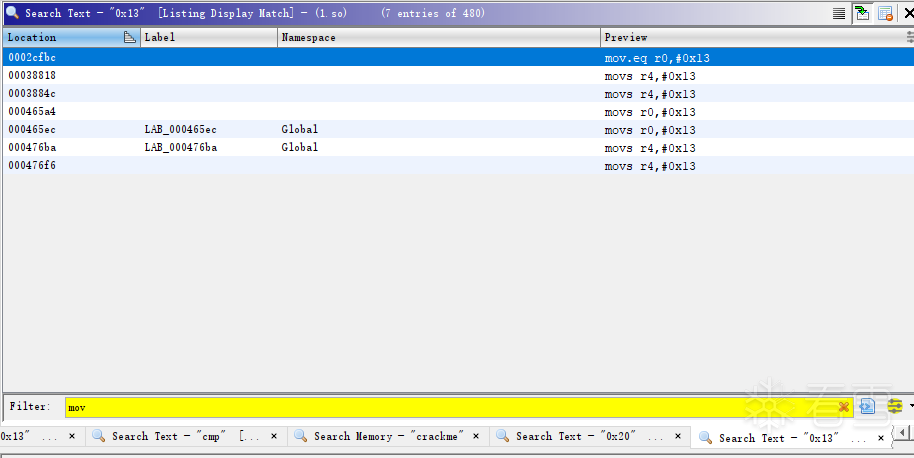Click preview movs r4,#0x13 in row 000476ba
The height and width of the screenshot is (458, 914).
coord(650,148)
